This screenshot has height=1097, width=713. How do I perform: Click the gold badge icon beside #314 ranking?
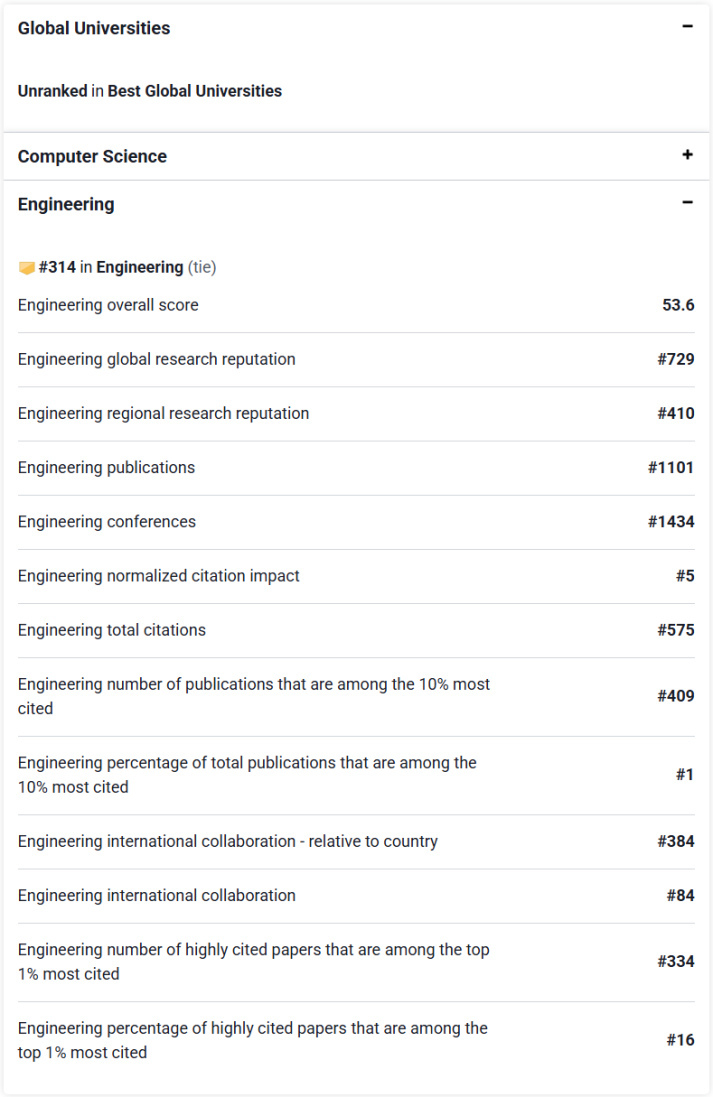tap(27, 266)
